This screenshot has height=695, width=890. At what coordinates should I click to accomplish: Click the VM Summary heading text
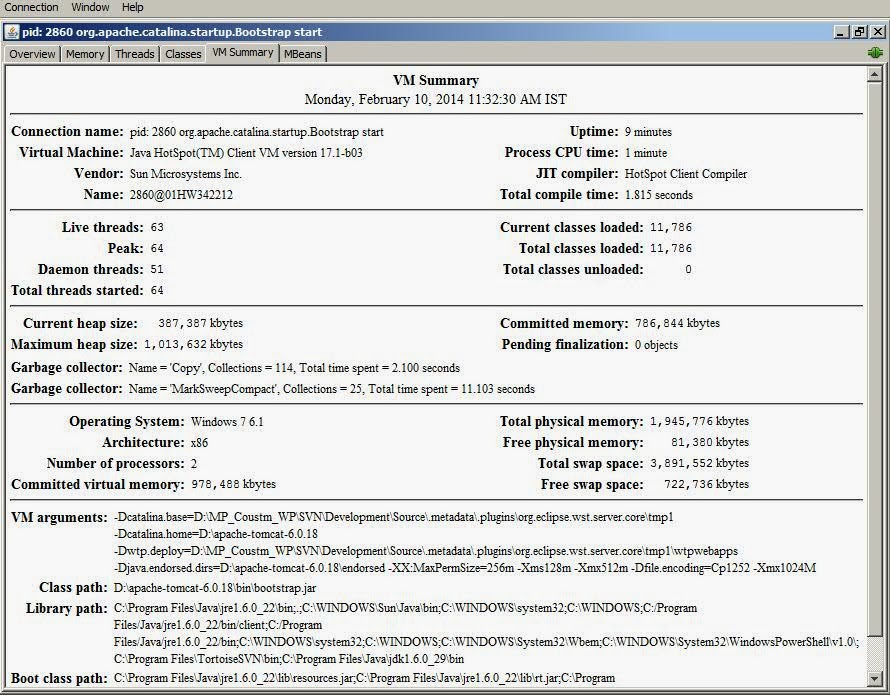(x=436, y=80)
